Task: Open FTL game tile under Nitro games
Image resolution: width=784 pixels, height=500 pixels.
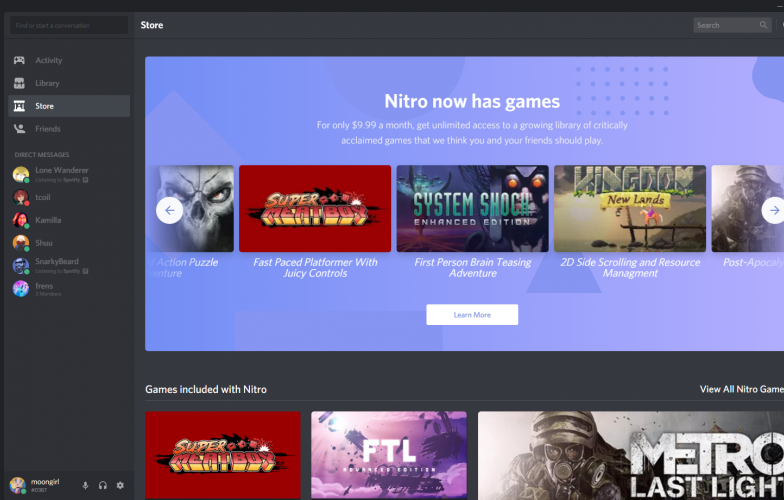Action: [388, 455]
